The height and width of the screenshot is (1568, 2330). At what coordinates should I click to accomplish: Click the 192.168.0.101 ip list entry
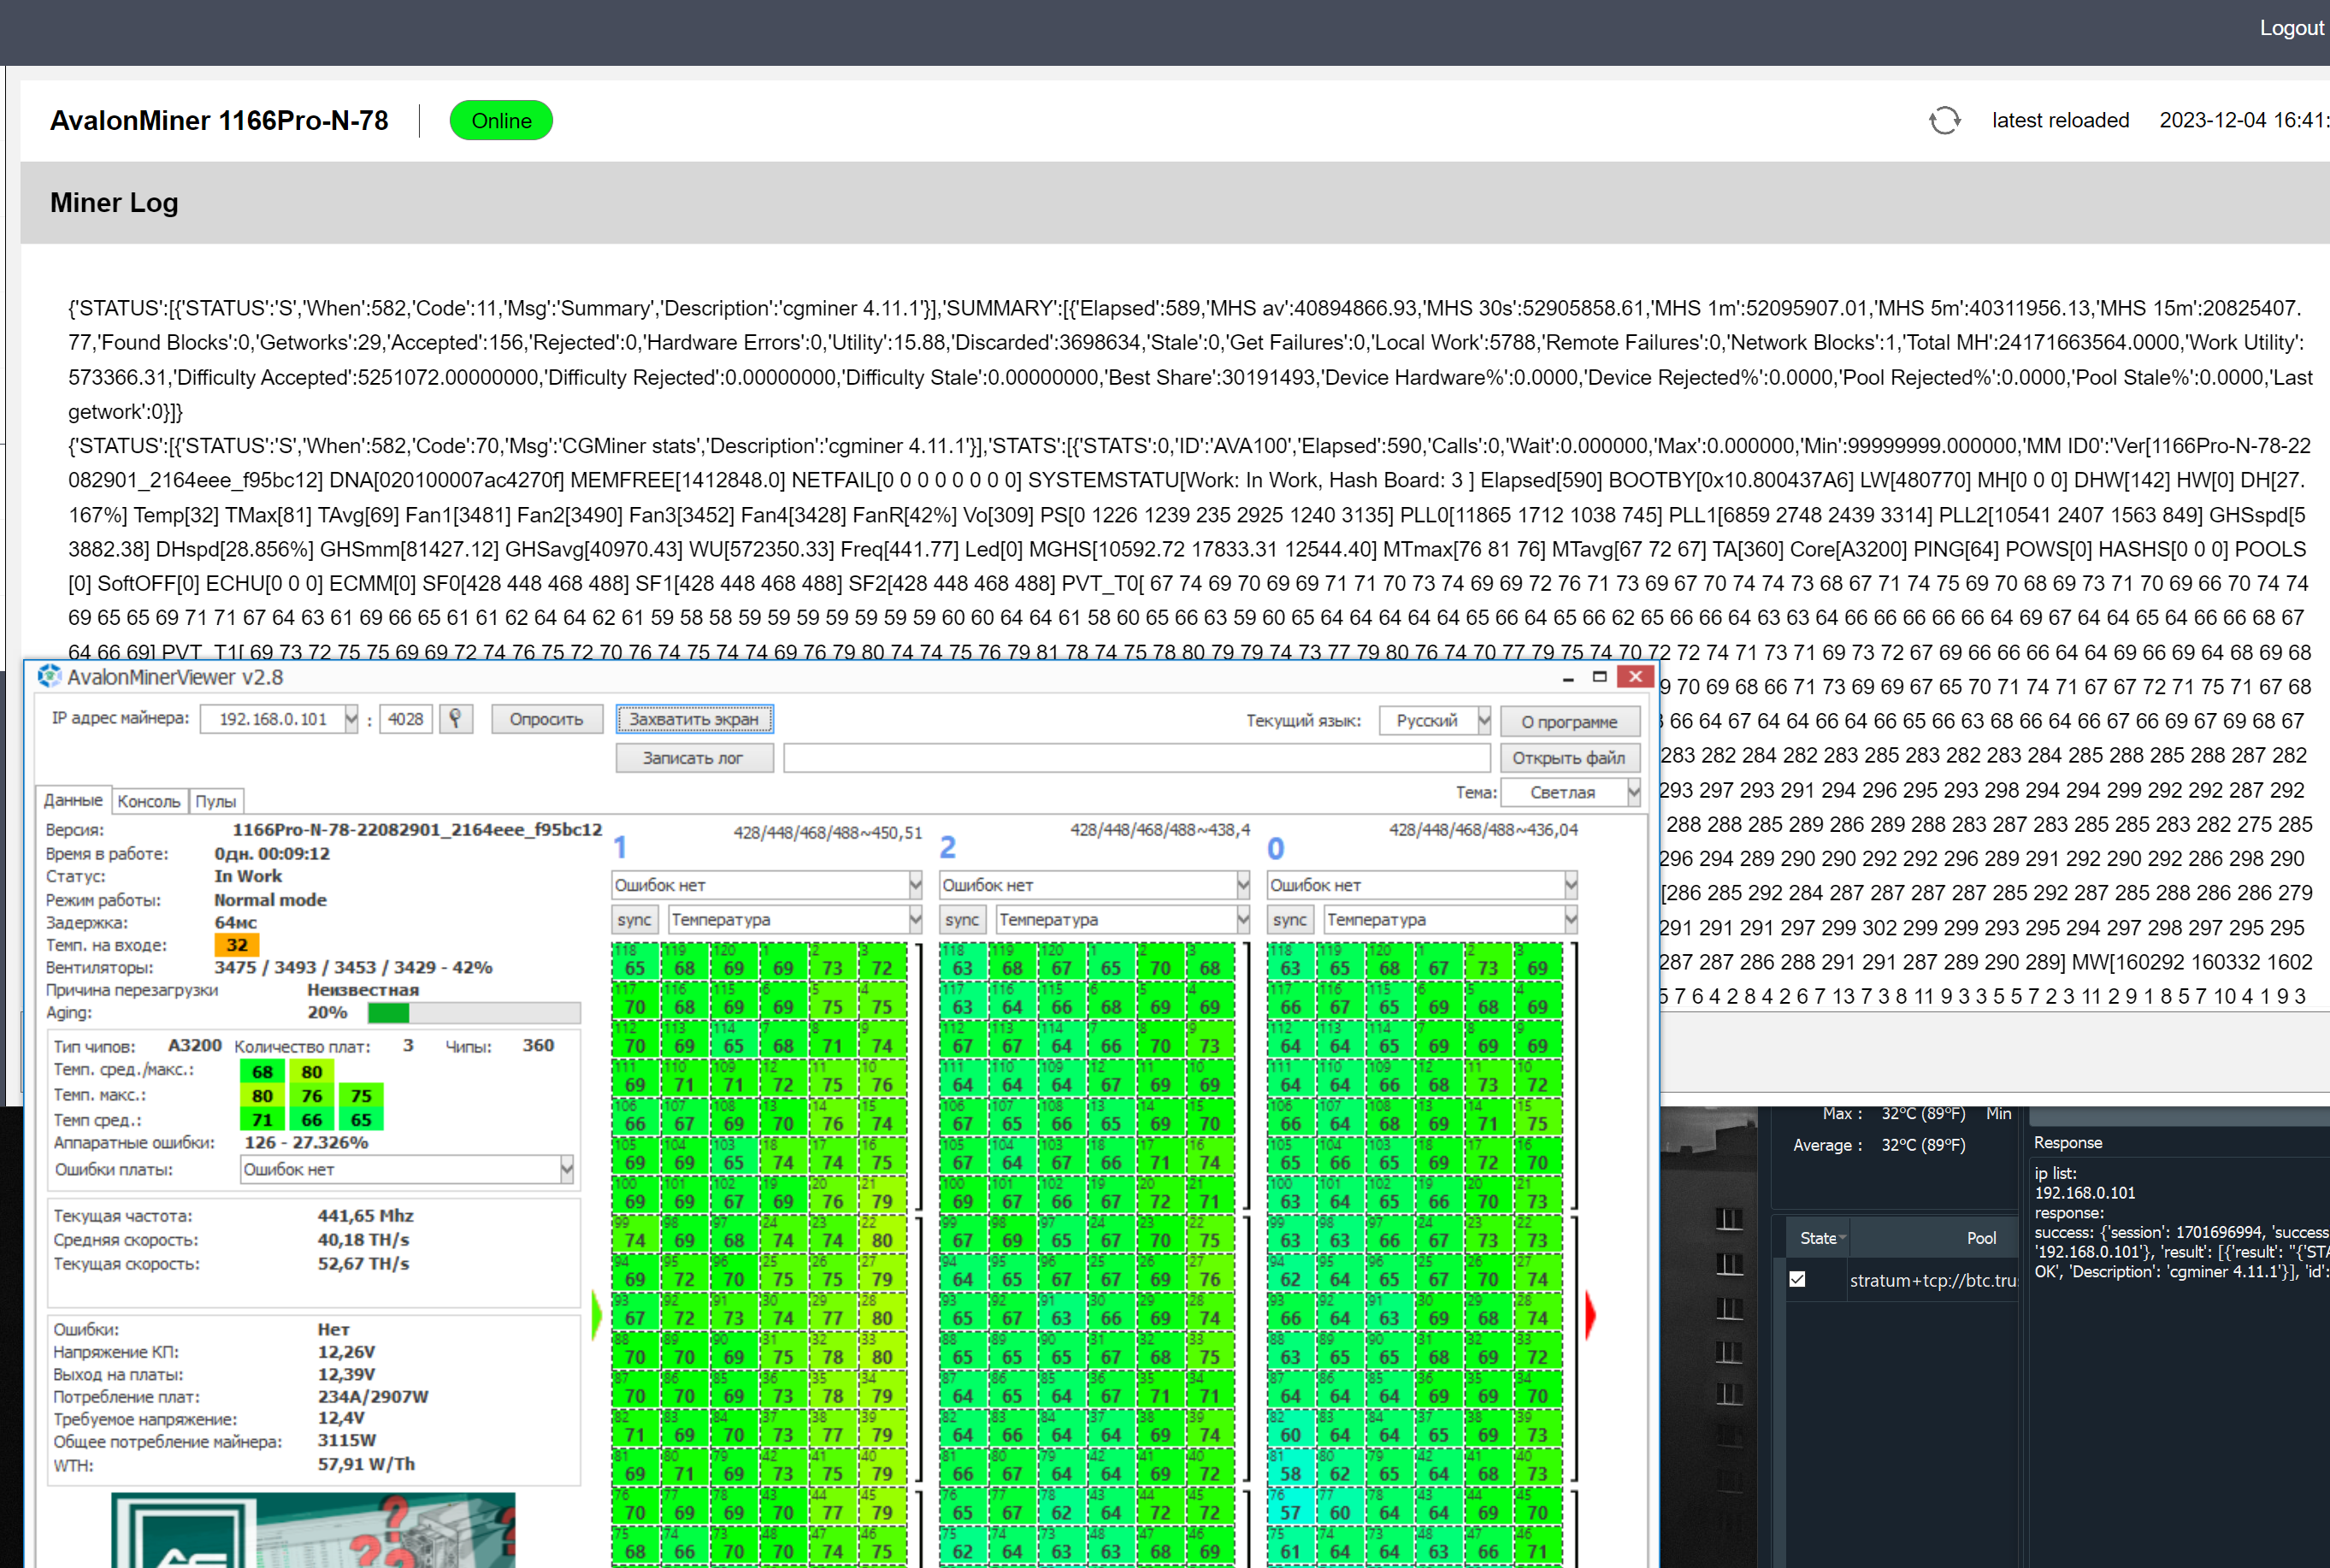tap(2084, 1192)
